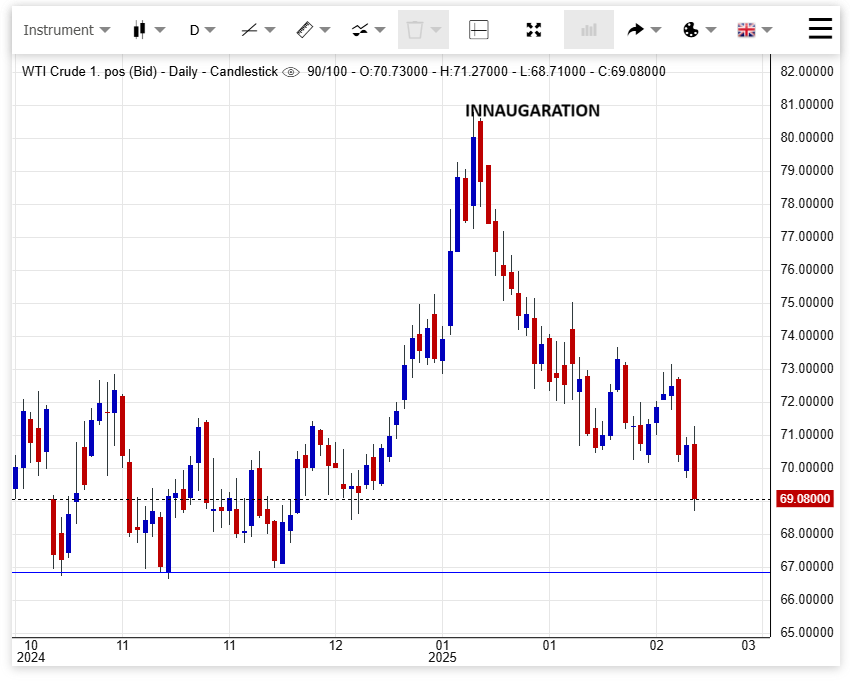
Task: Open the D timeframe selector
Action: [x=202, y=30]
